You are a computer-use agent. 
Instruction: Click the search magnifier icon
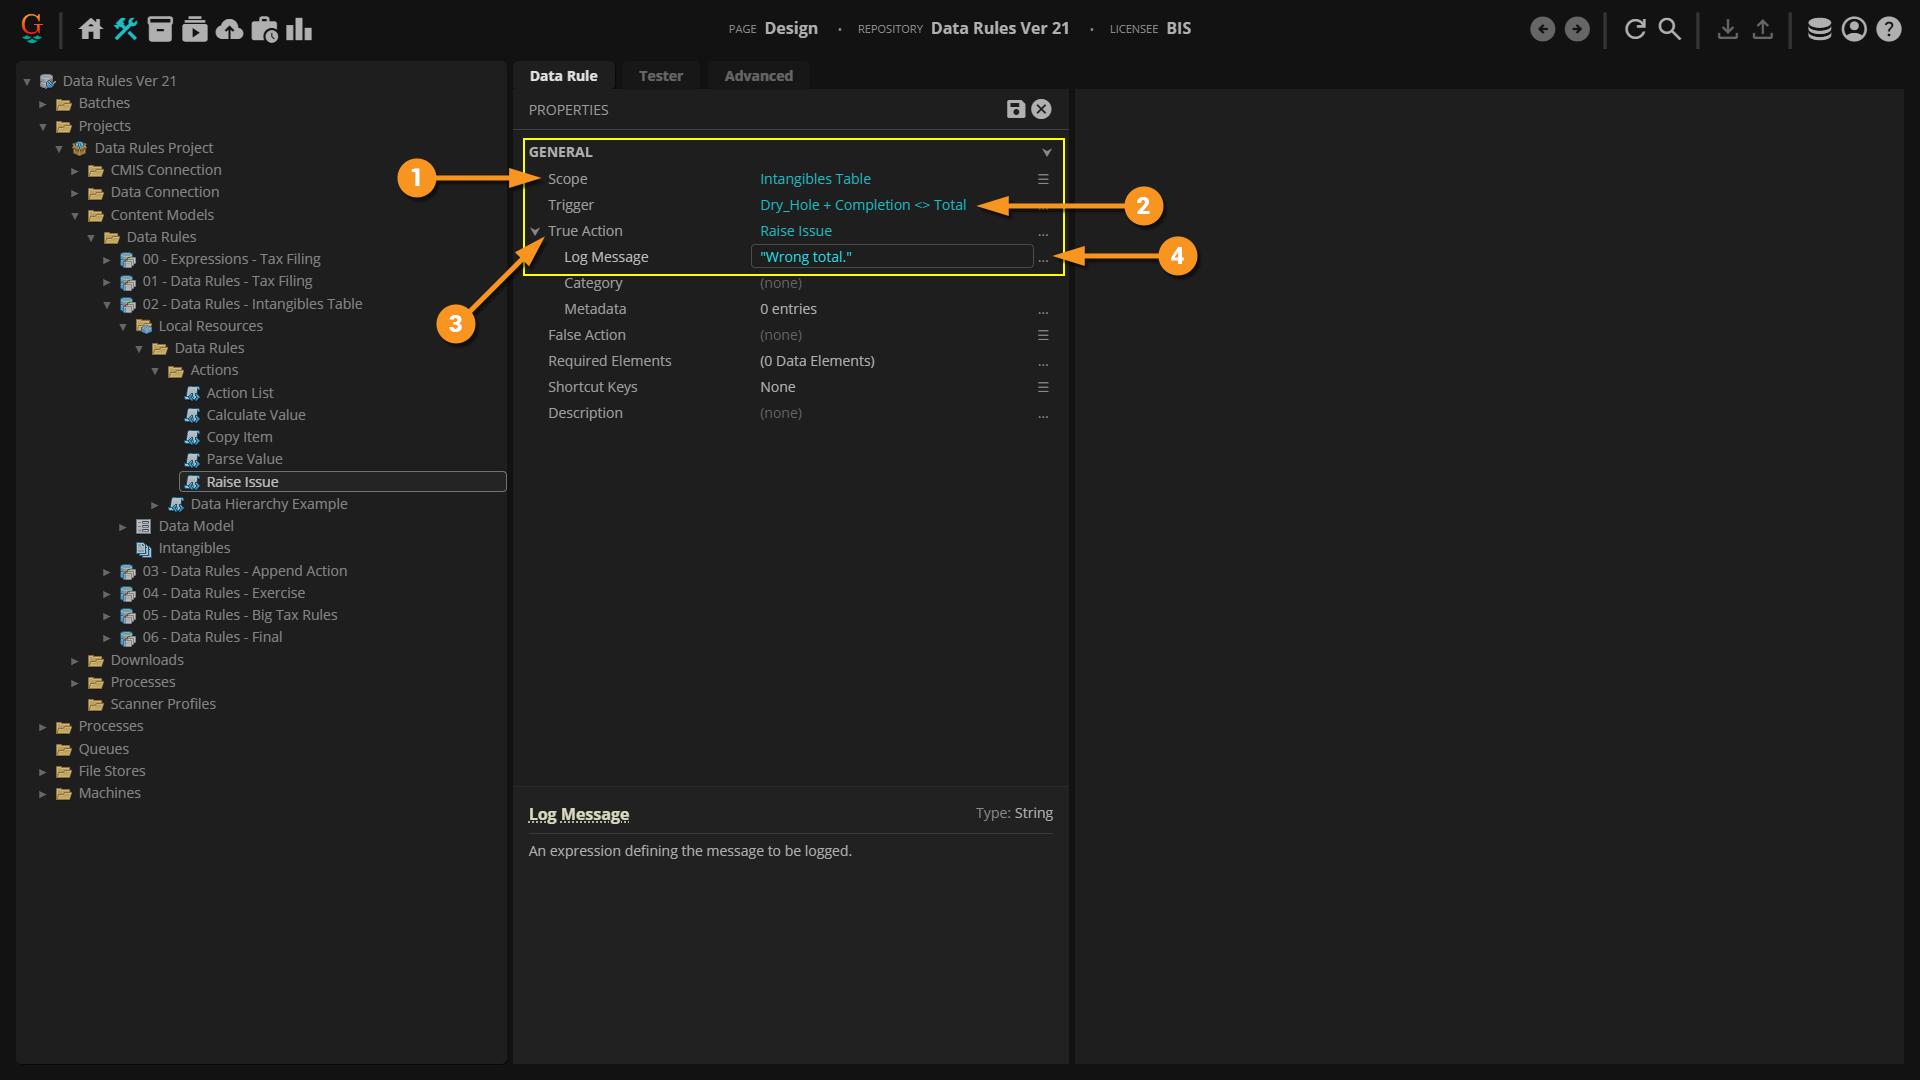pyautogui.click(x=1670, y=29)
